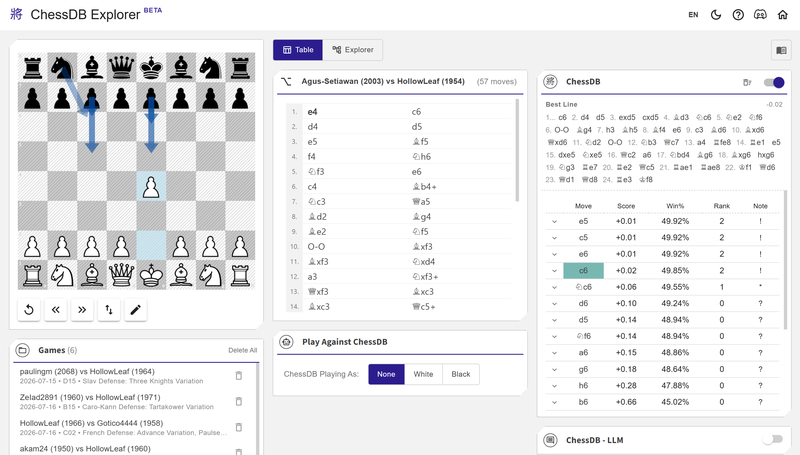Expand the e5 move row chevron
The width and height of the screenshot is (800, 455).
coord(555,221)
